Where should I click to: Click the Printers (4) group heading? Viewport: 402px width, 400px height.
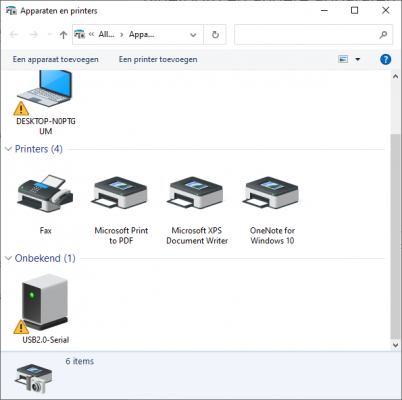pos(39,149)
